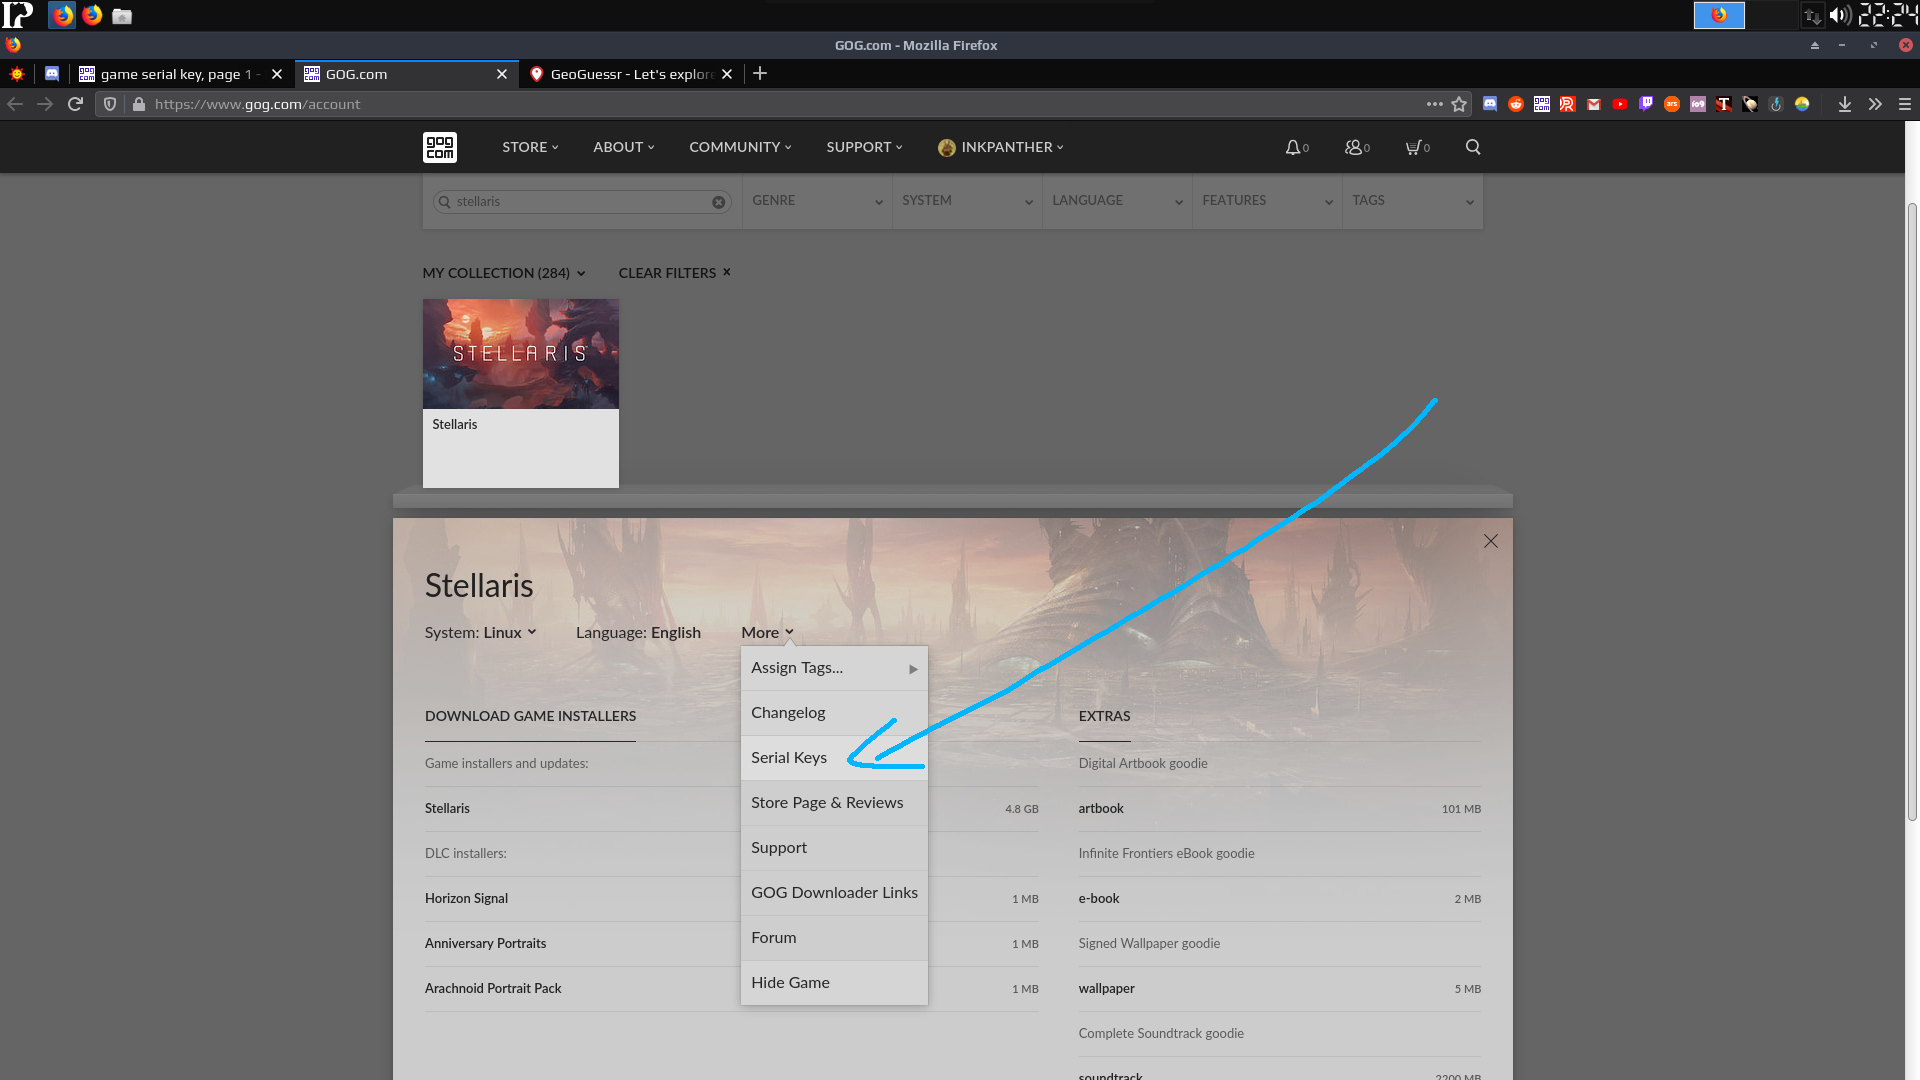Screen dimensions: 1920x1080
Task: Show Firefox downloads panel
Action: pos(1845,104)
